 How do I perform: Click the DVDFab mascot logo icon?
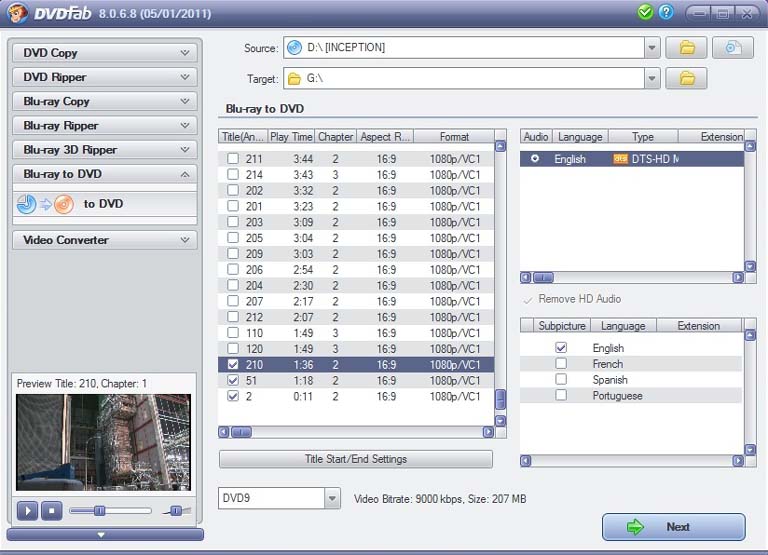pos(17,13)
